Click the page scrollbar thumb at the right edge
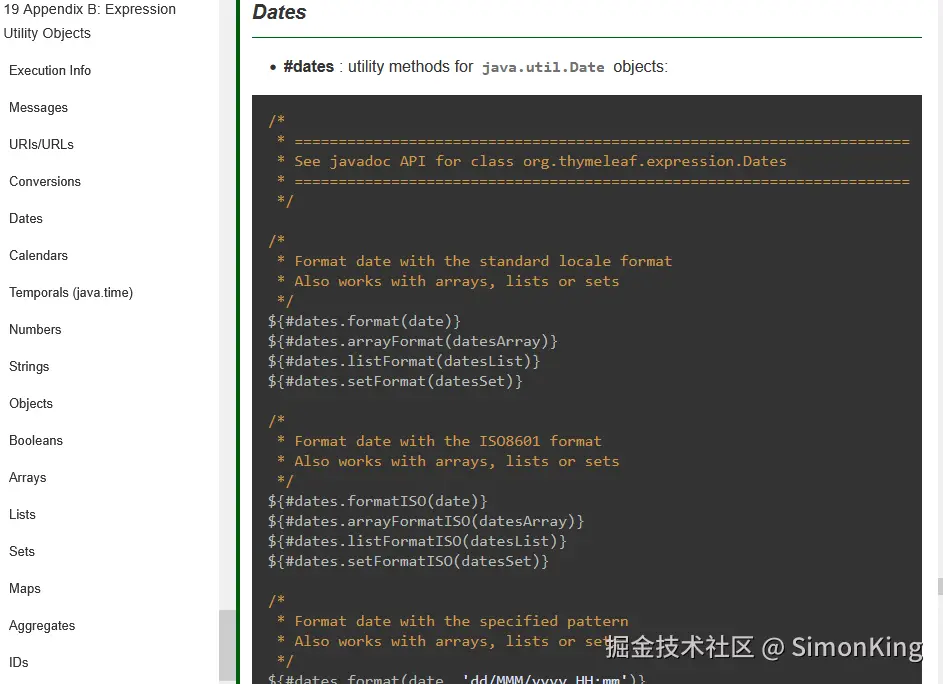The height and width of the screenshot is (684, 943). [940, 587]
